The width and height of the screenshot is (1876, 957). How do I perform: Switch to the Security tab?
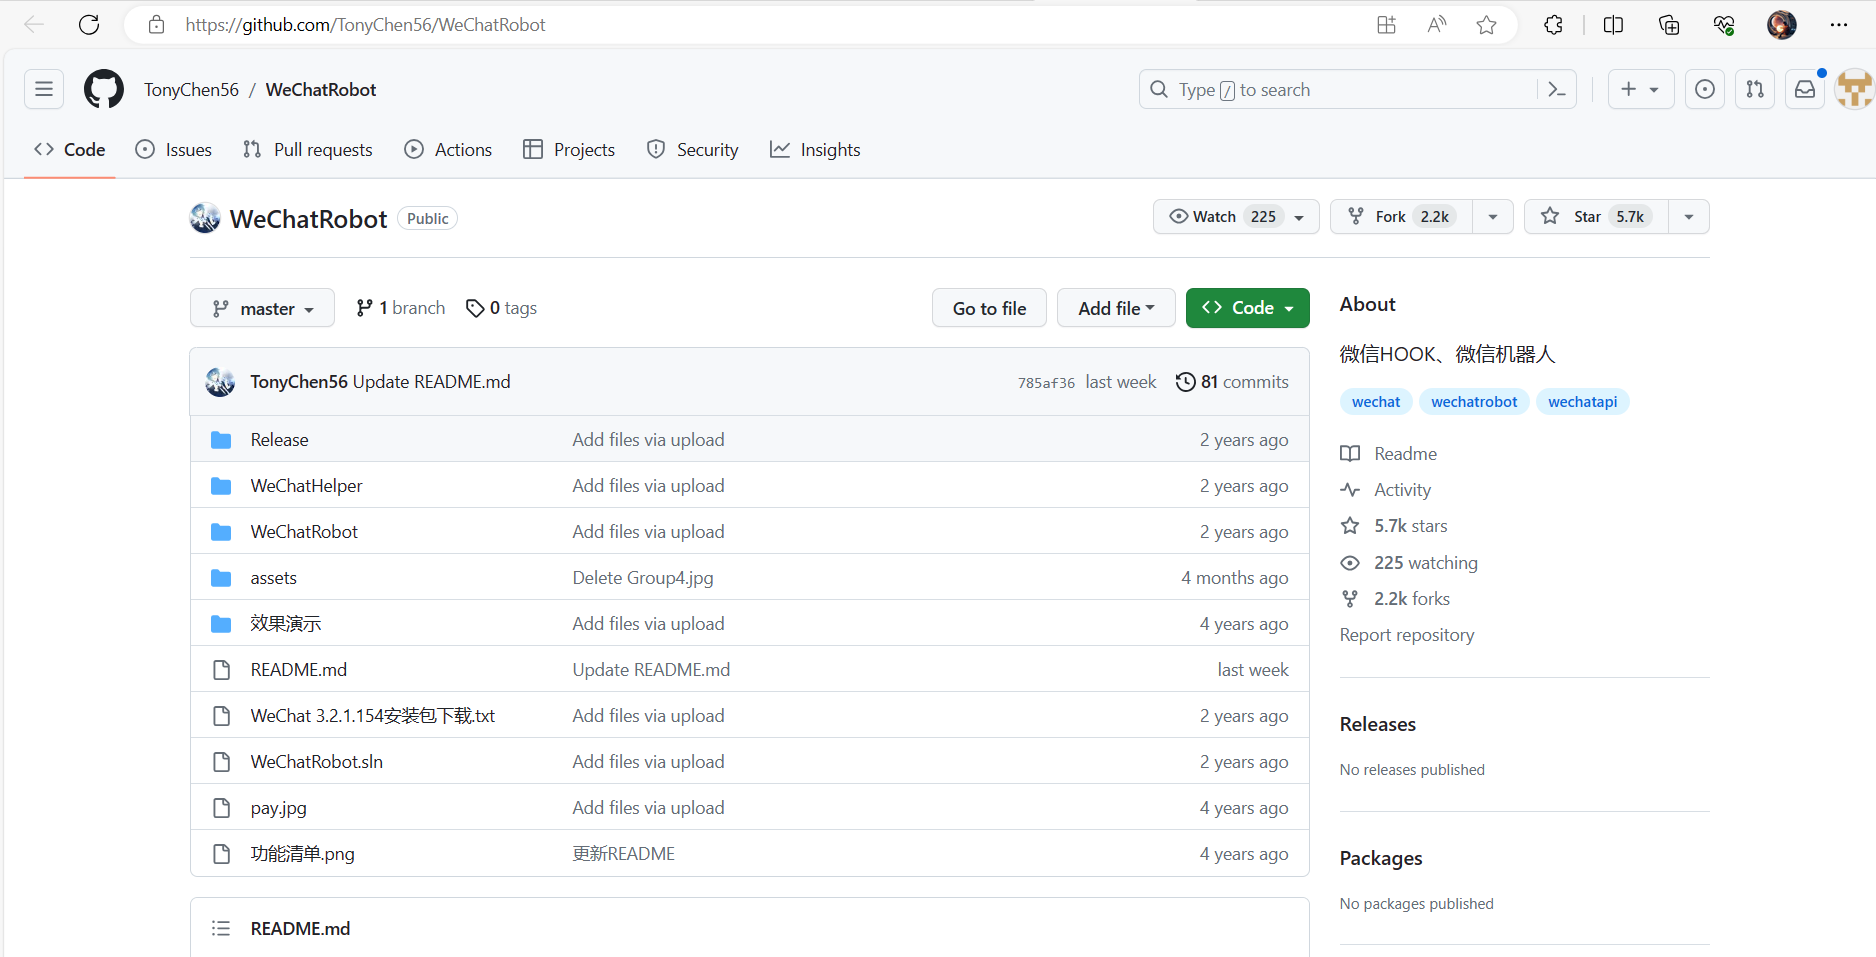(693, 150)
